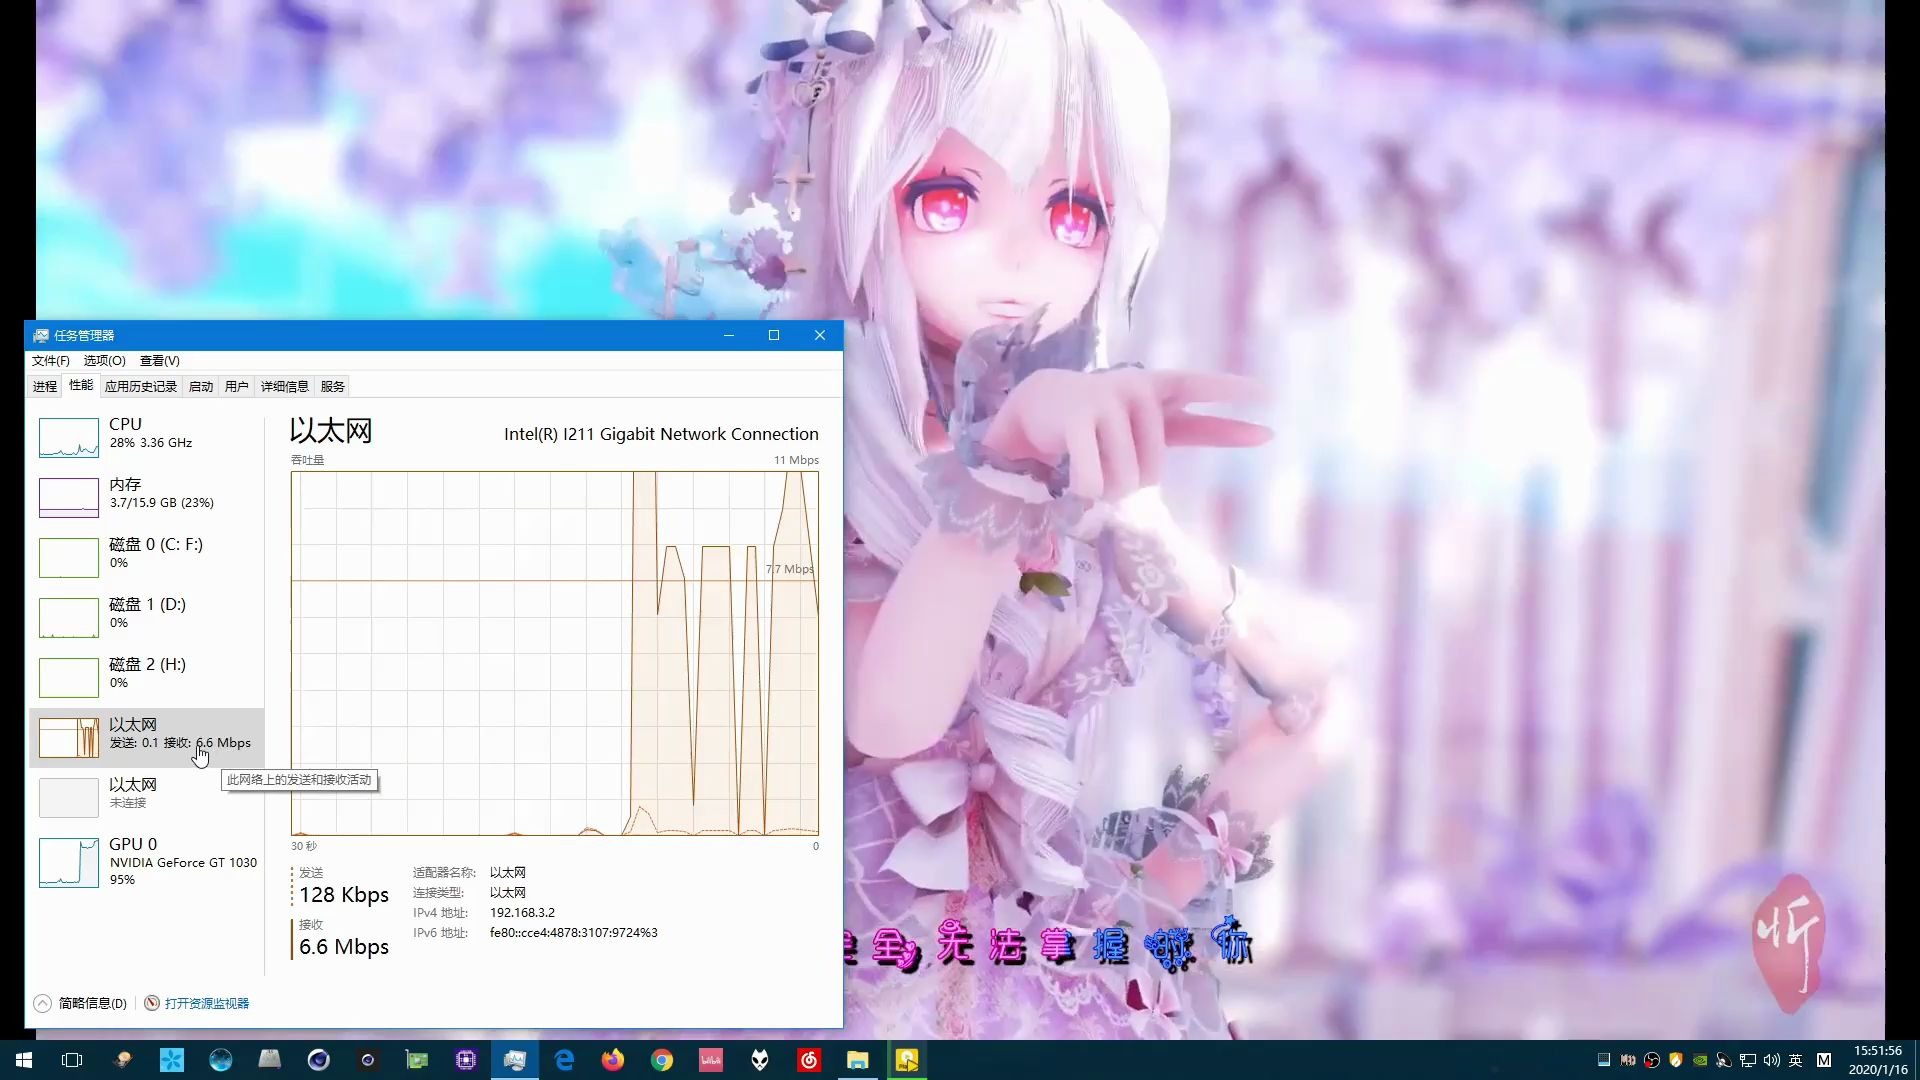Image resolution: width=1920 pixels, height=1080 pixels.
Task: Click the M input method tray icon
Action: [1824, 1060]
